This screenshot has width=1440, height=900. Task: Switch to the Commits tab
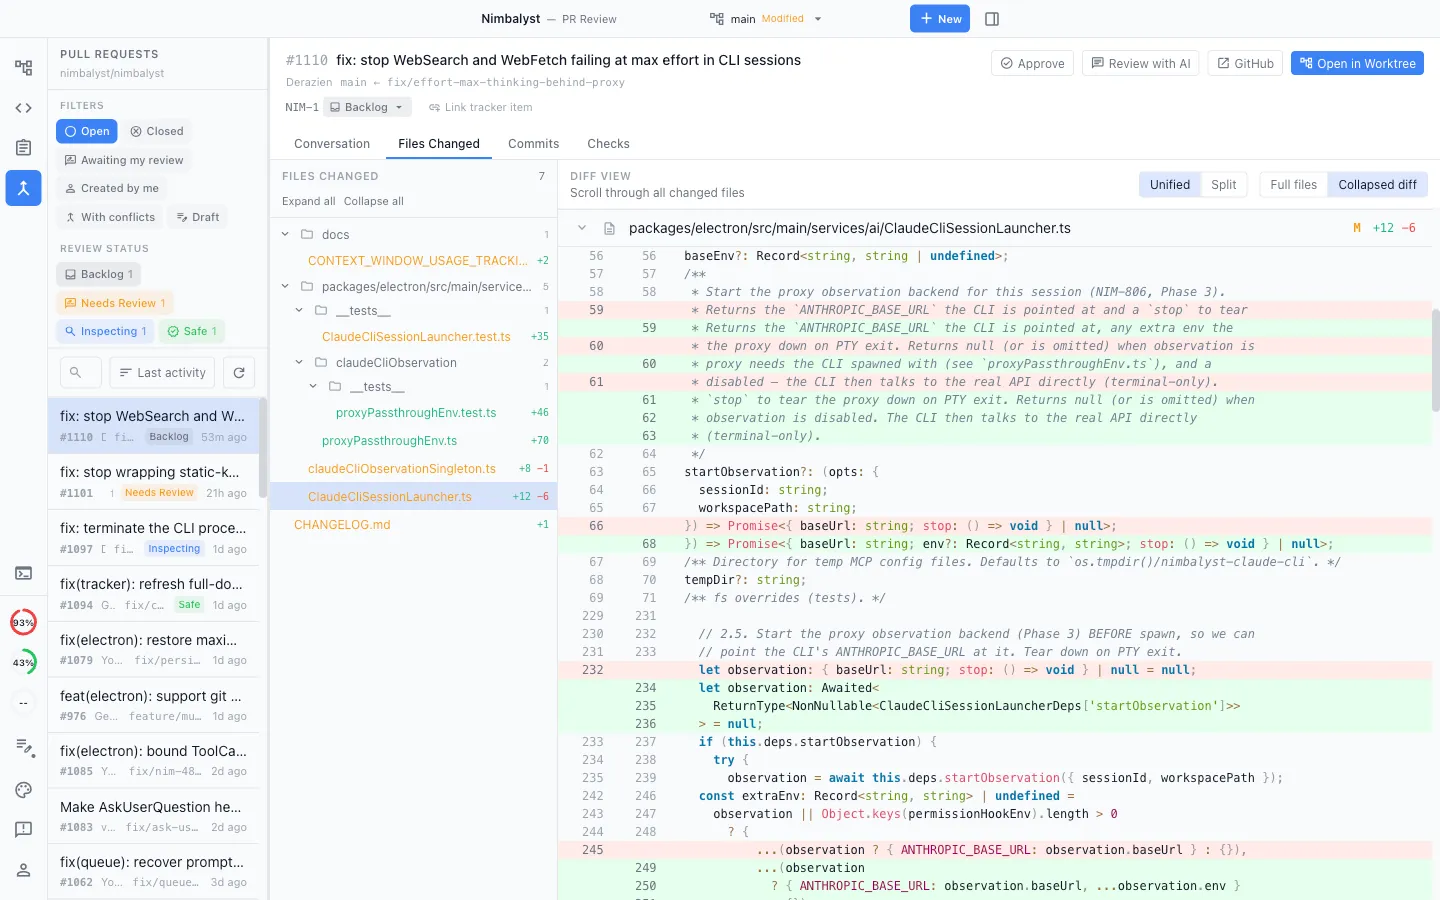pos(533,144)
